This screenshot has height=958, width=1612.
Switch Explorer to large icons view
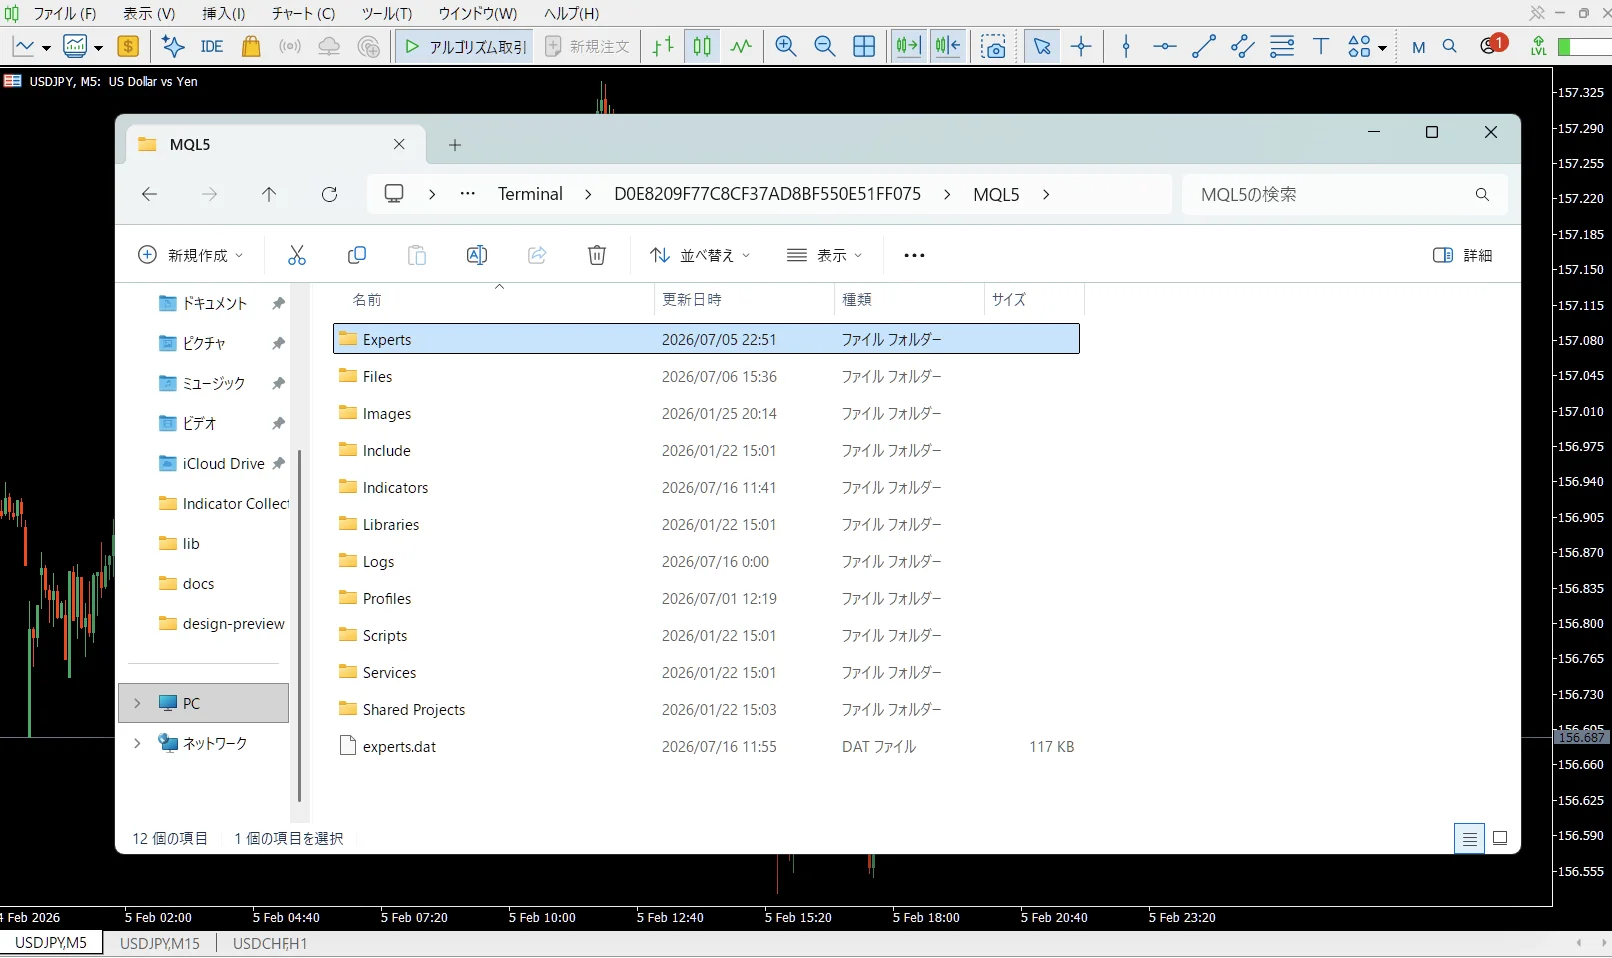point(1500,838)
